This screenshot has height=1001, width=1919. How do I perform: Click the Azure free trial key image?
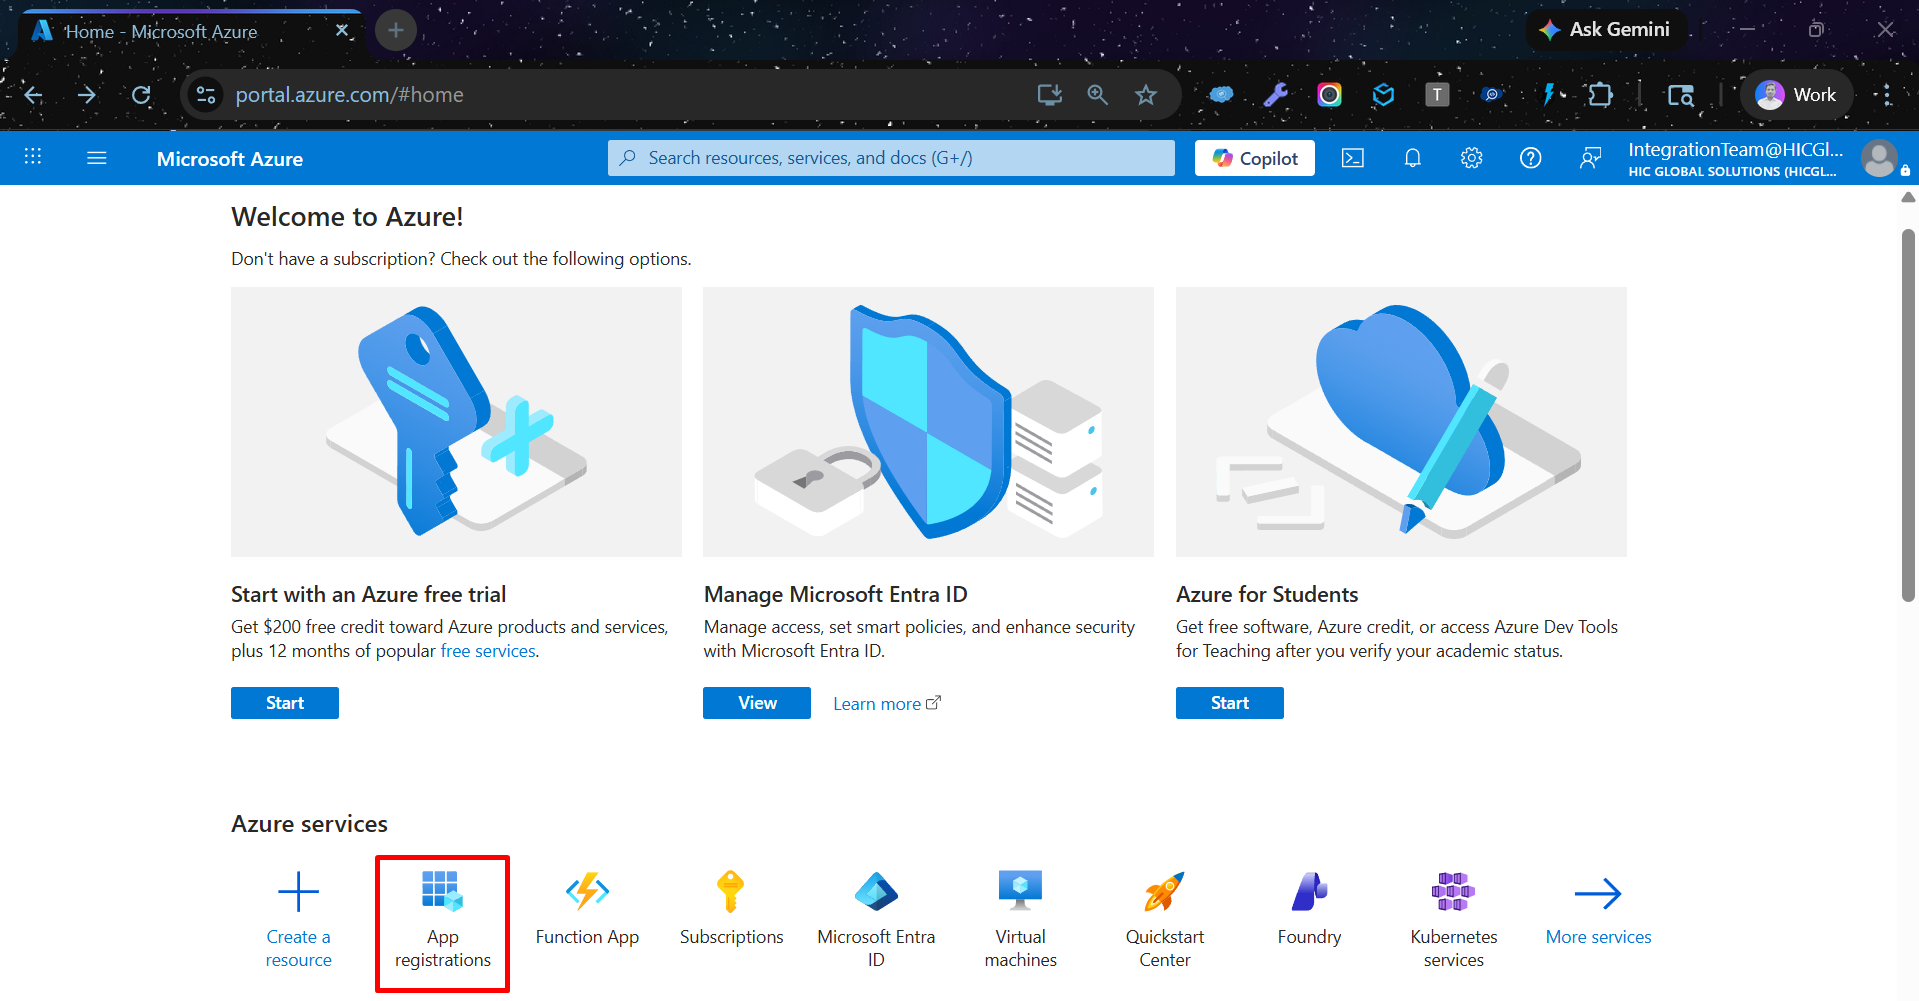[x=456, y=422]
